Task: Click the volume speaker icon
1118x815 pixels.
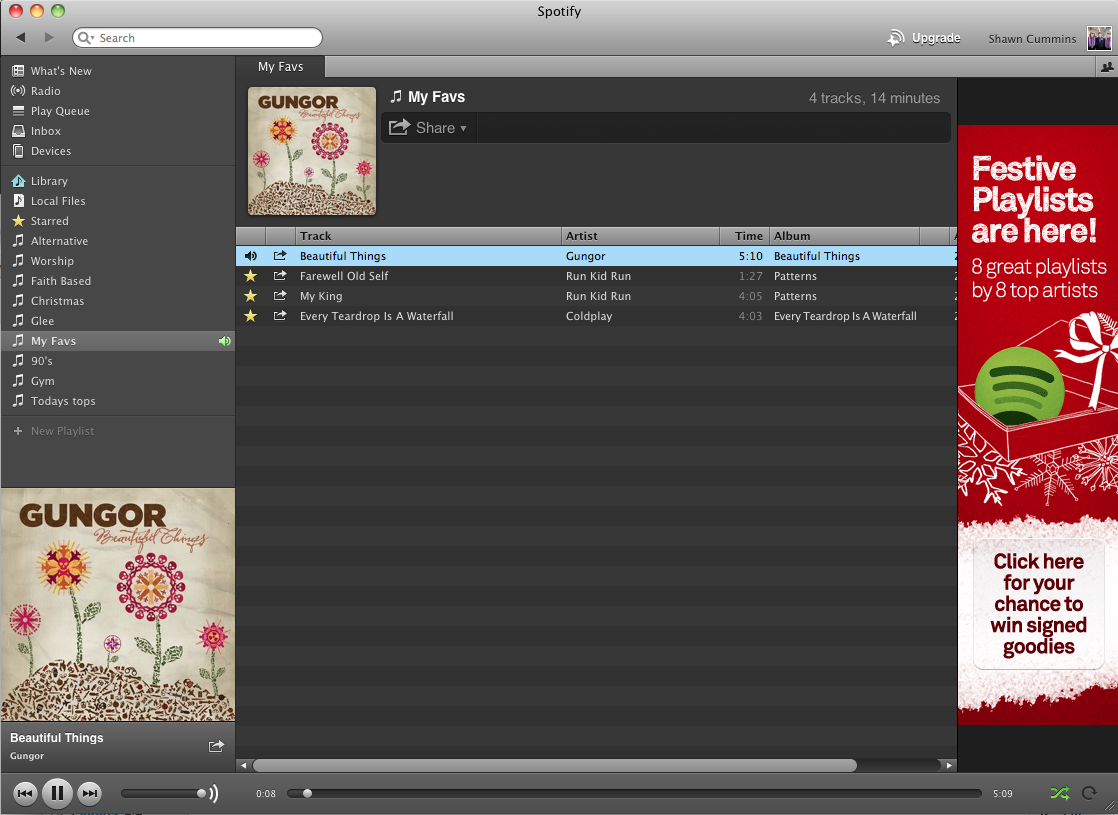Action: (213, 793)
